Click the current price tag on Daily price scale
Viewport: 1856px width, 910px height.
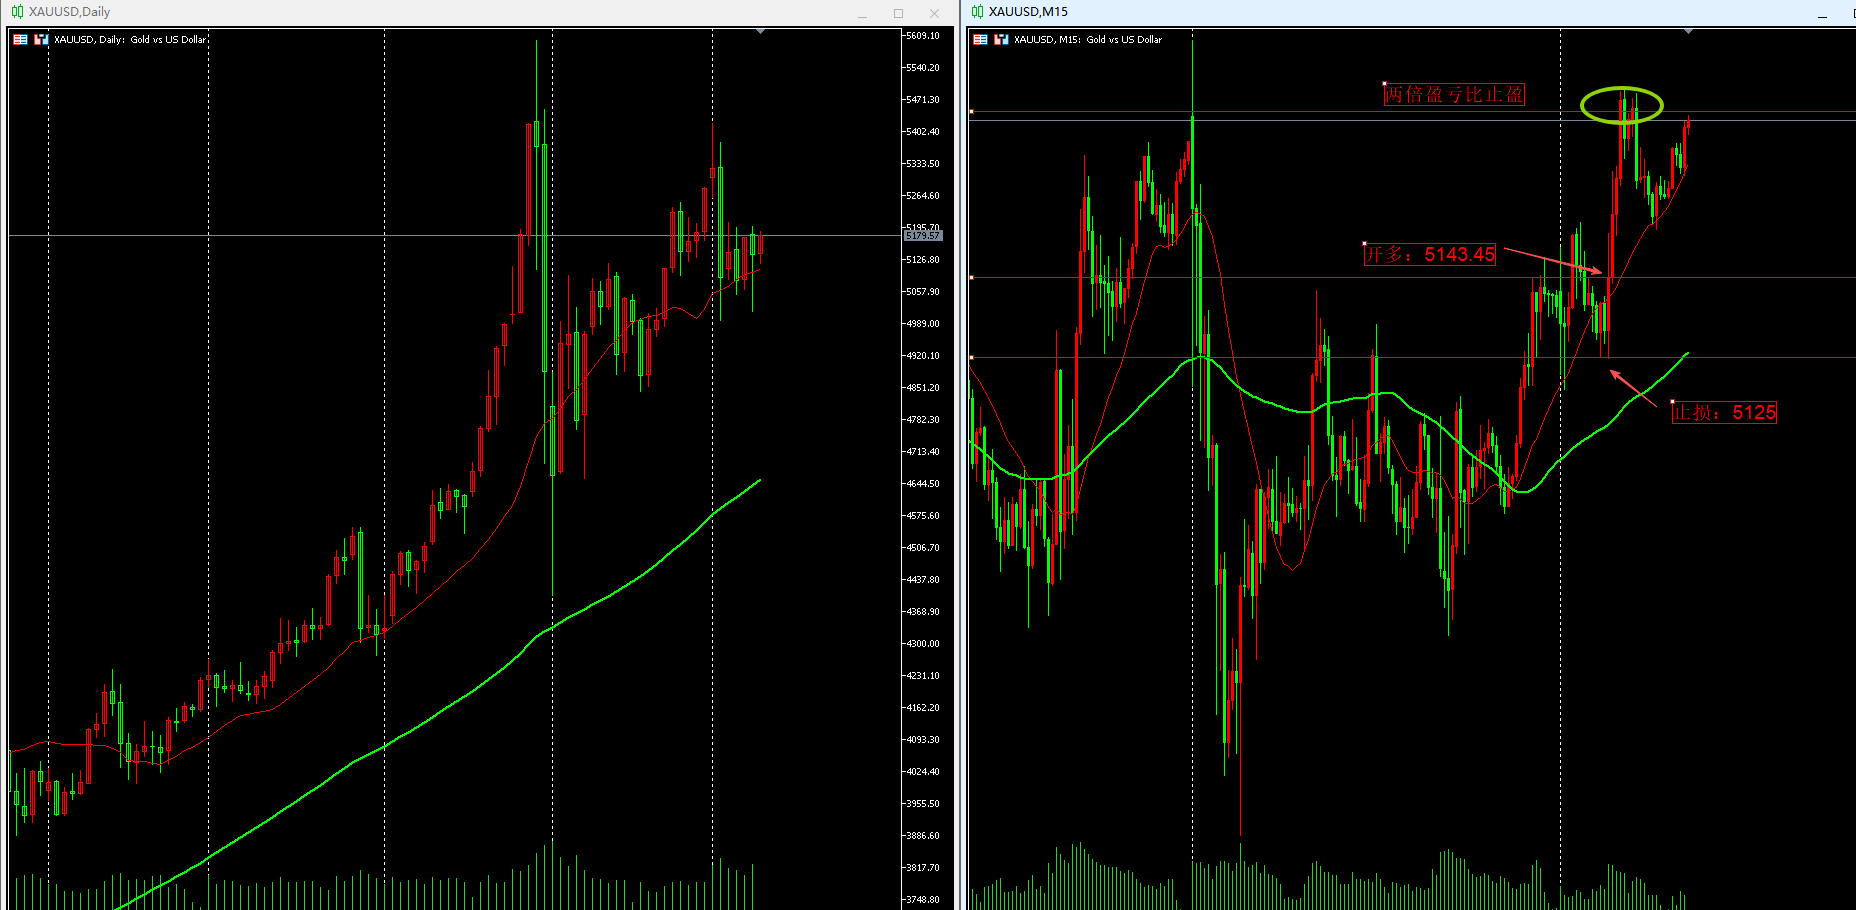click(x=922, y=236)
